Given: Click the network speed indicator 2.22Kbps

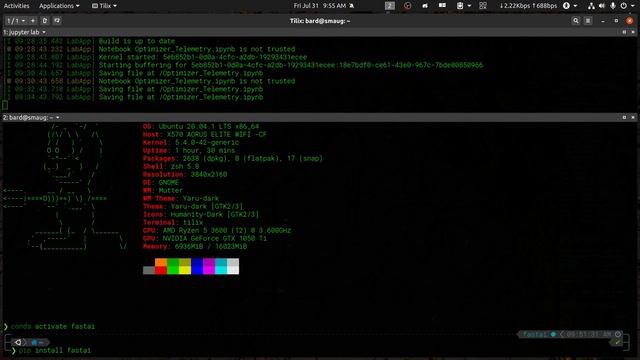Looking at the screenshot, I should 528,6.
